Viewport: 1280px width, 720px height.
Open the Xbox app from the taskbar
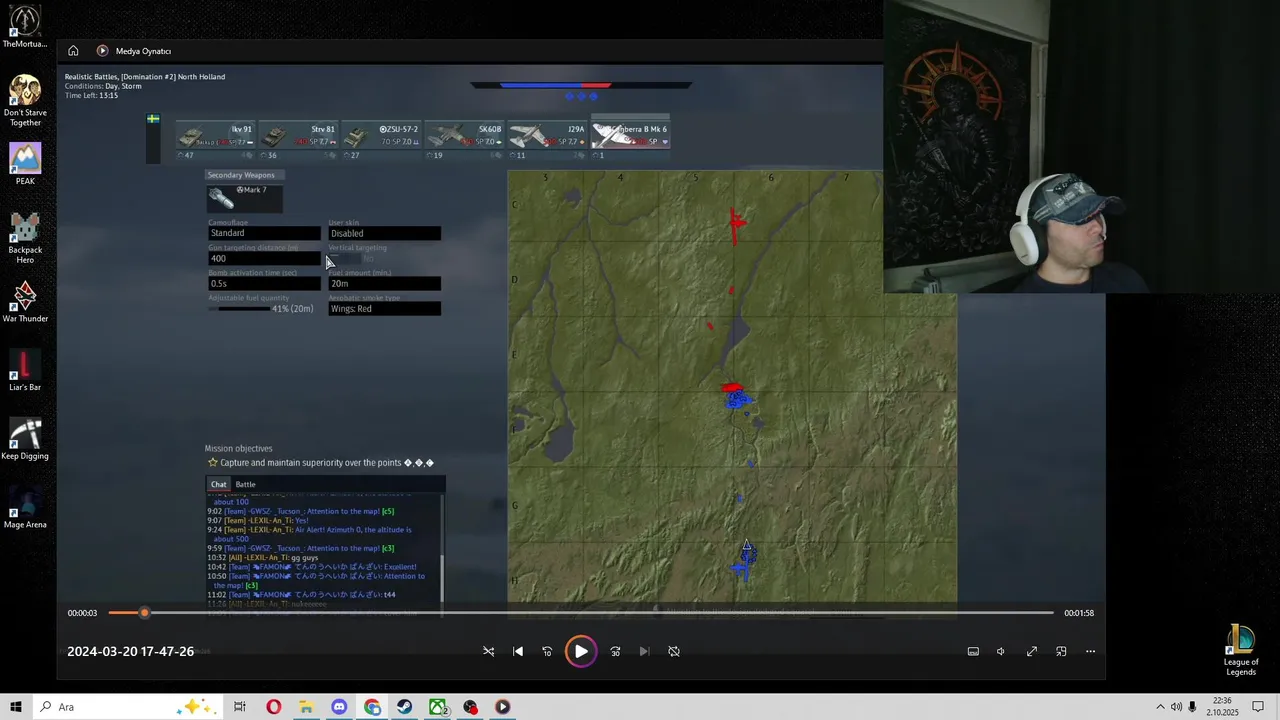click(x=437, y=707)
